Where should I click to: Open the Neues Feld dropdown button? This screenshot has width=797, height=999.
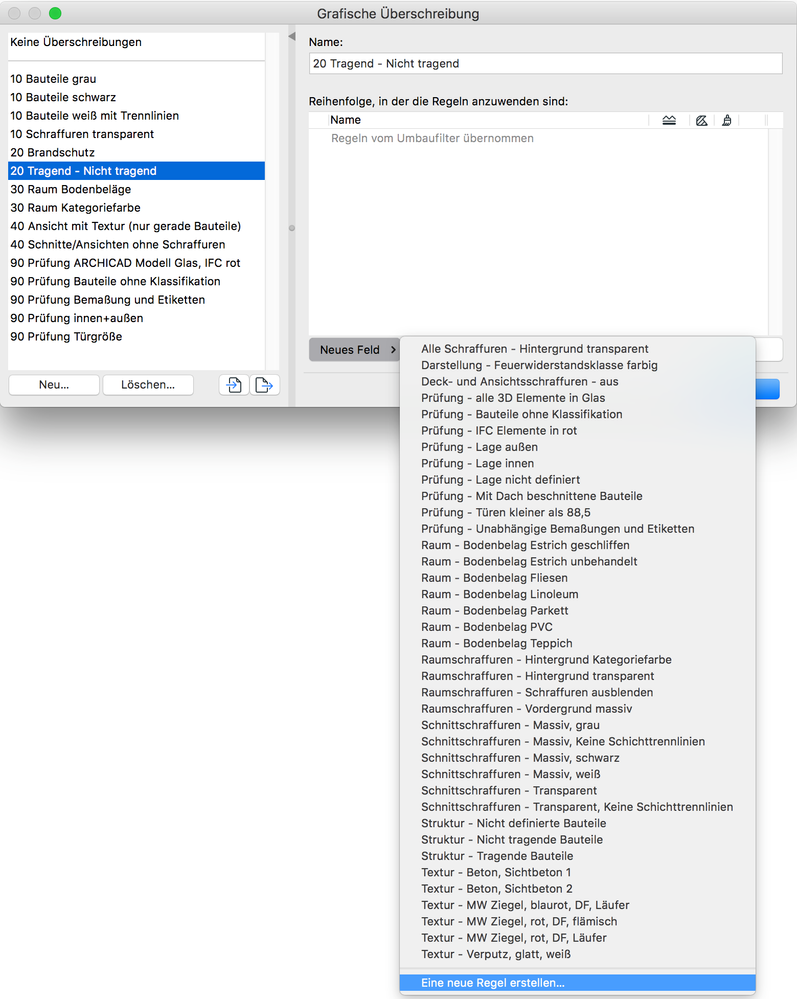point(355,350)
